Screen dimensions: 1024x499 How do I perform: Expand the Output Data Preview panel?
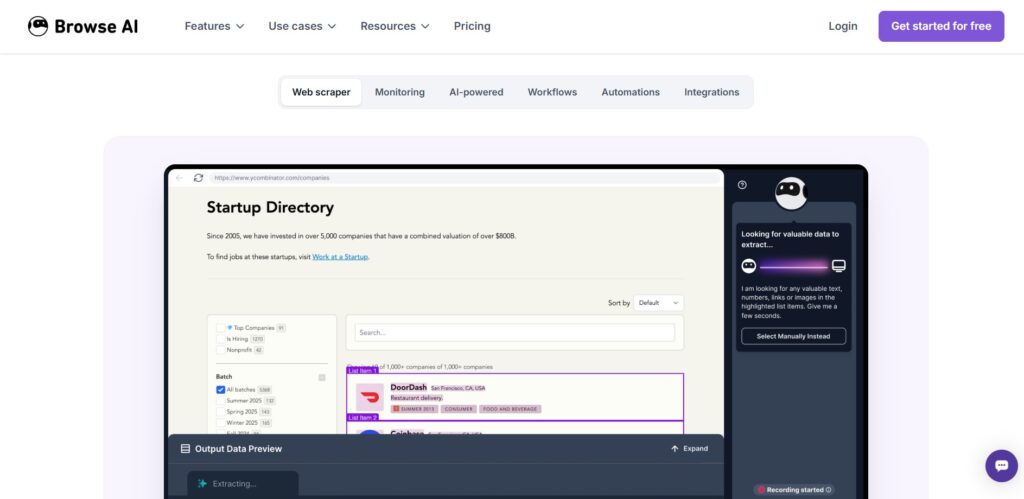click(x=689, y=449)
